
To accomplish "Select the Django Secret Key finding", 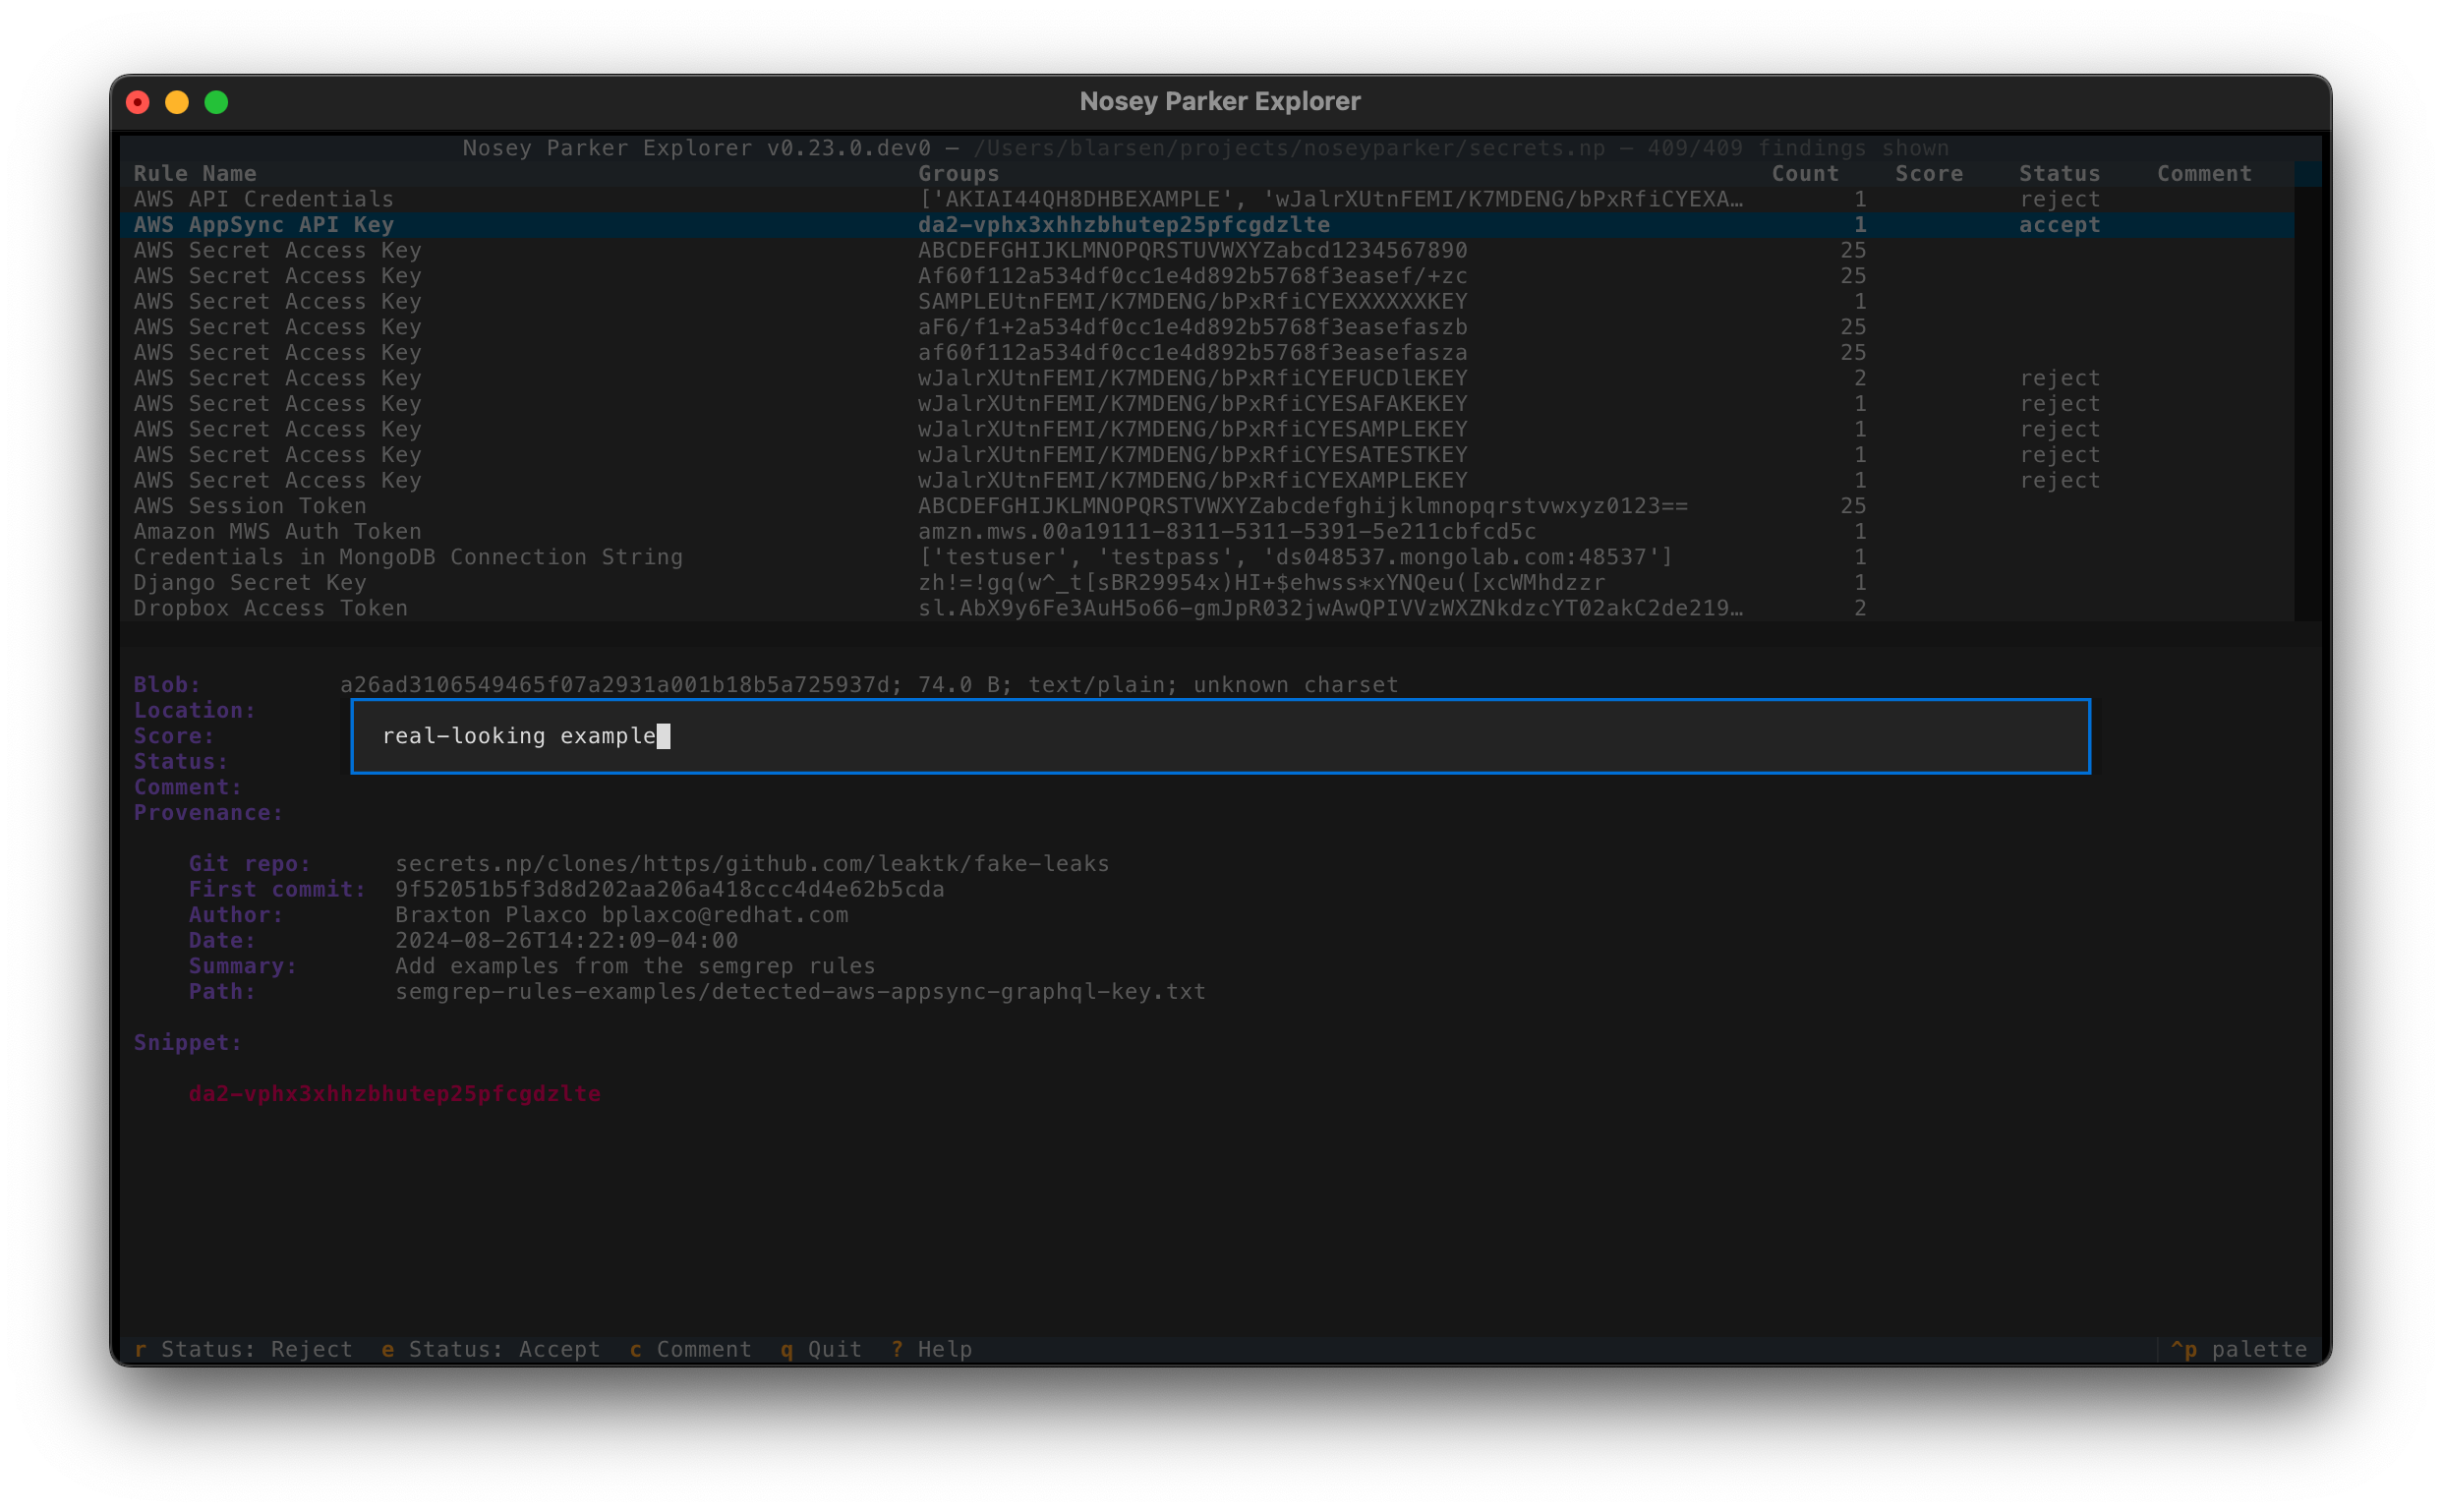I will (250, 583).
